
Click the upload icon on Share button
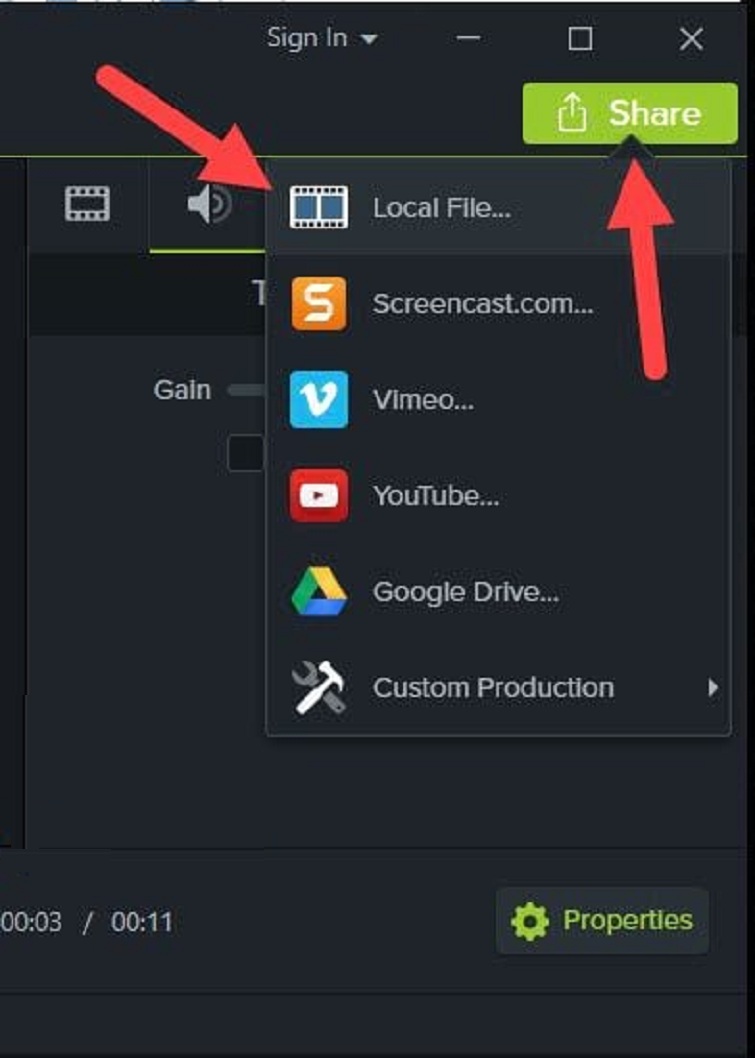pyautogui.click(x=571, y=112)
